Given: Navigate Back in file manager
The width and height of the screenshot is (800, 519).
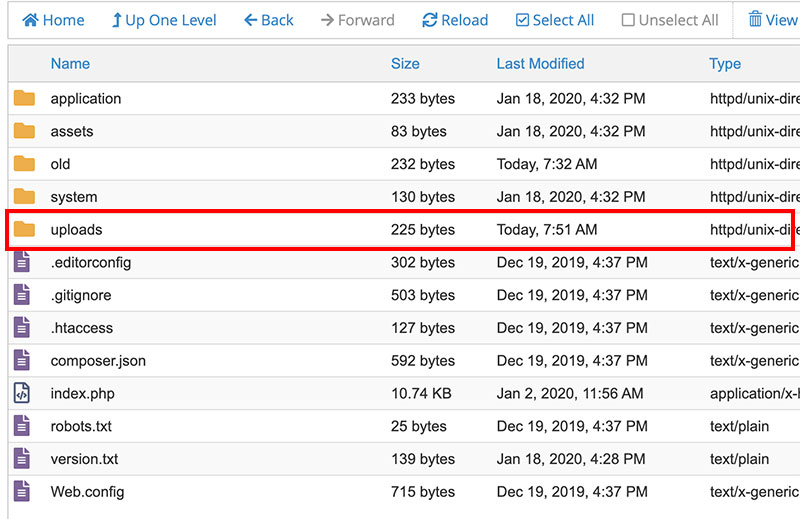Looking at the screenshot, I should pyautogui.click(x=269, y=20).
